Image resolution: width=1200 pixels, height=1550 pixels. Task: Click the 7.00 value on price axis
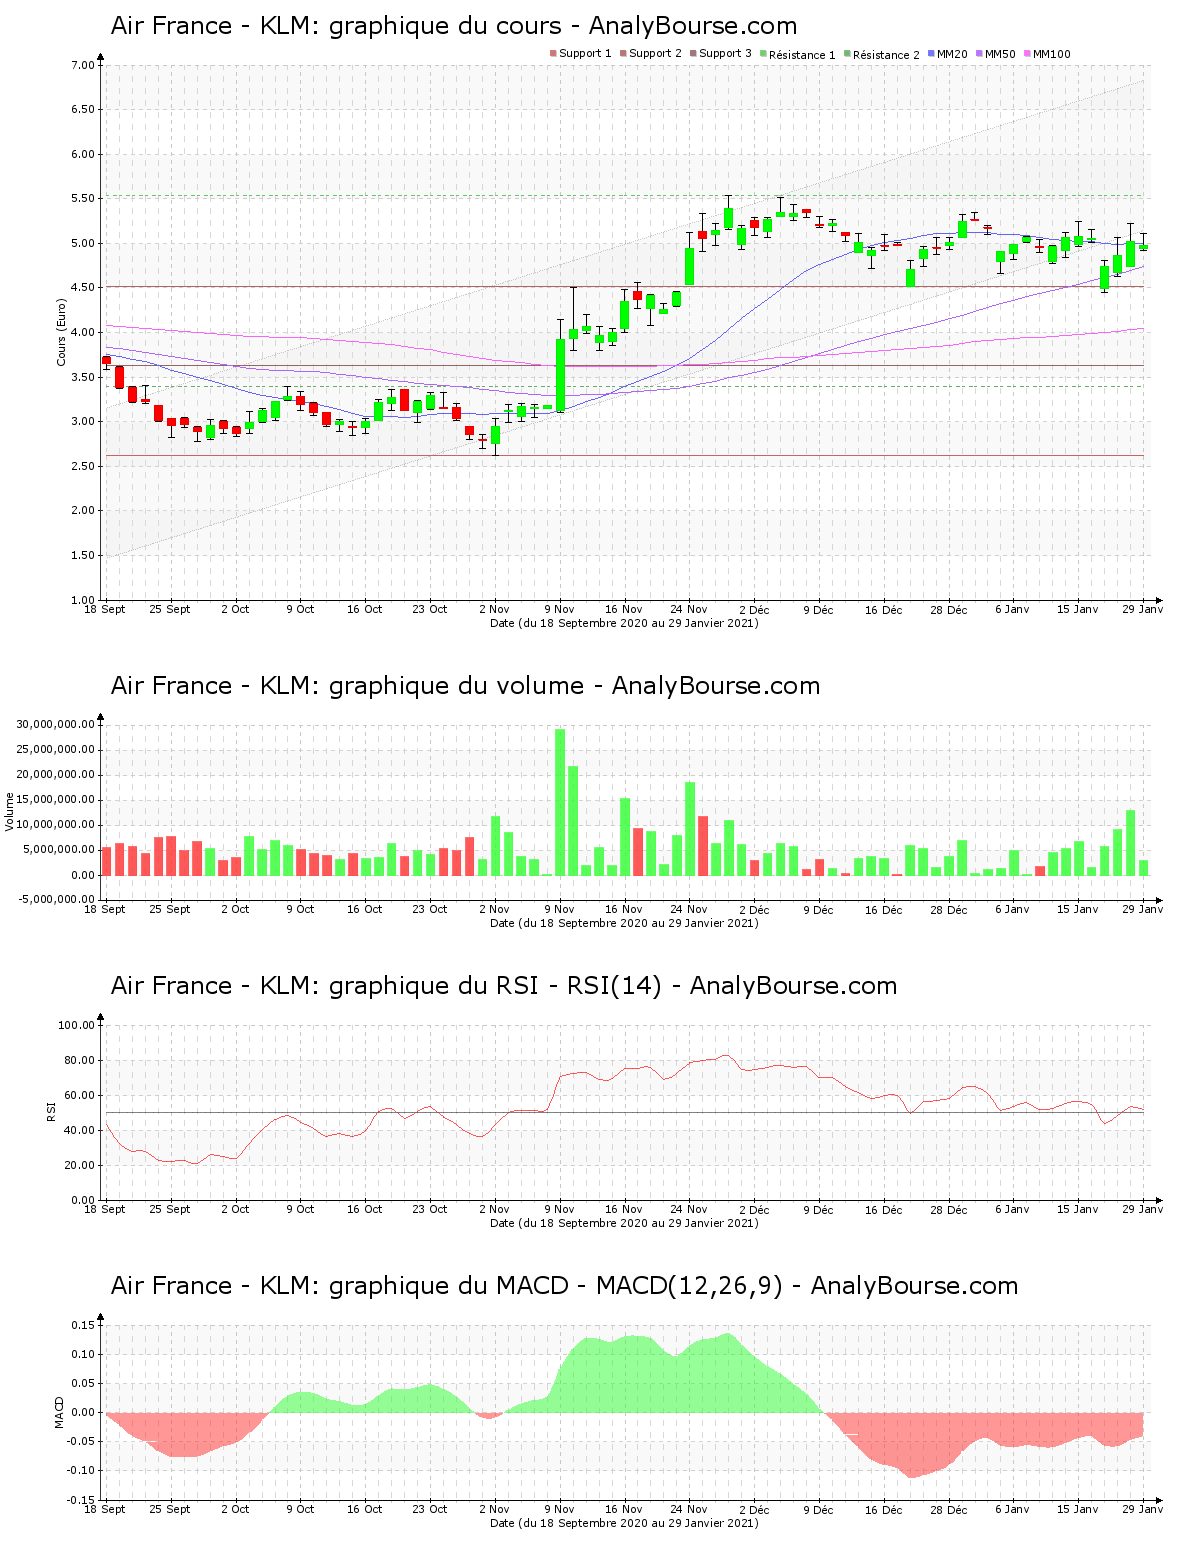(x=82, y=65)
